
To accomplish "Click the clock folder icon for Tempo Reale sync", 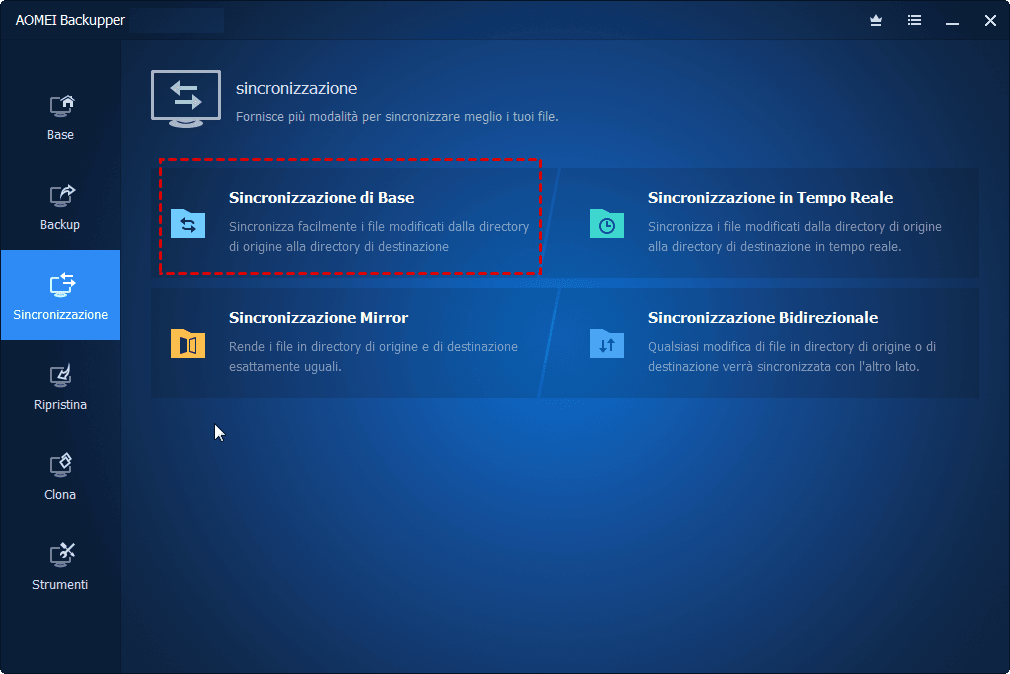I will pos(607,224).
